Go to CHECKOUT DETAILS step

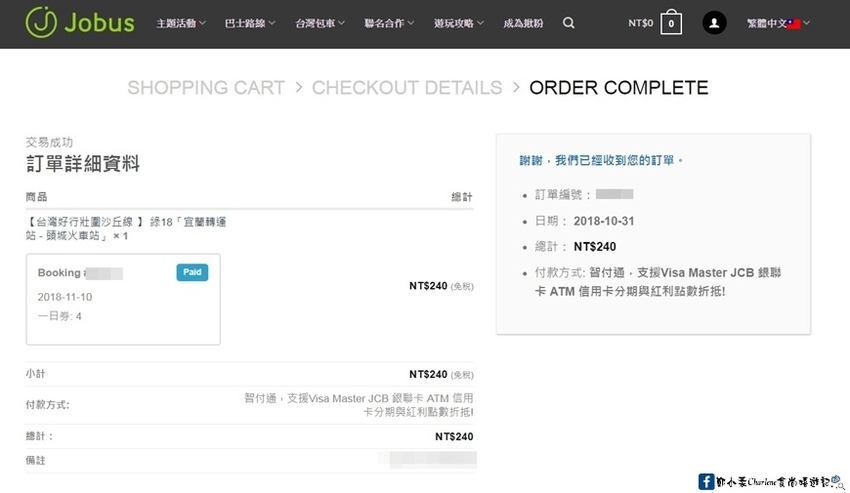pyautogui.click(x=407, y=88)
